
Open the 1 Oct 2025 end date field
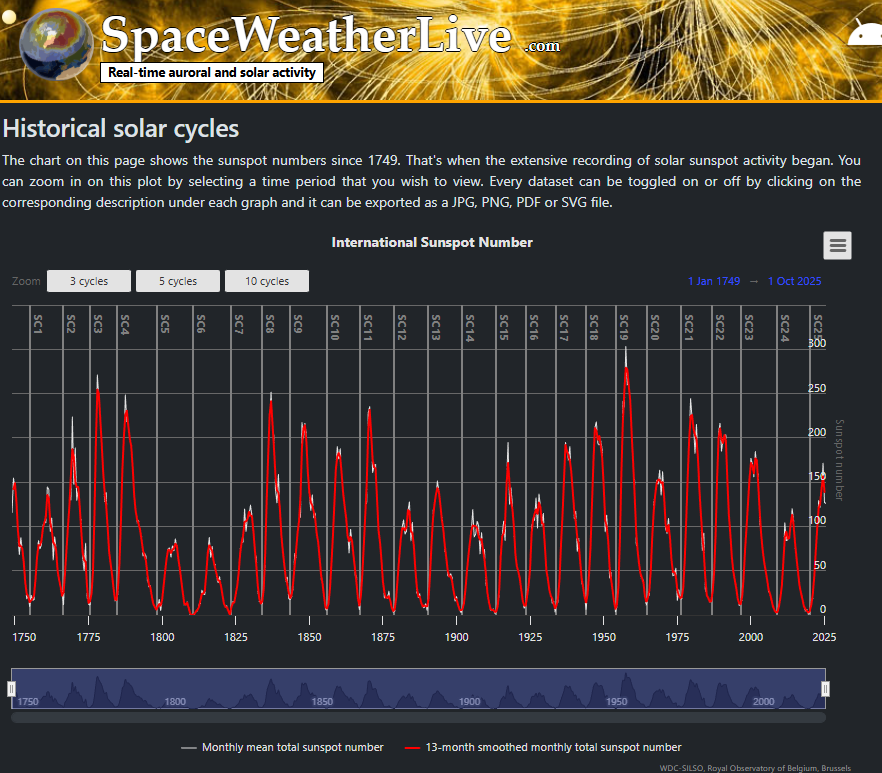coord(794,281)
